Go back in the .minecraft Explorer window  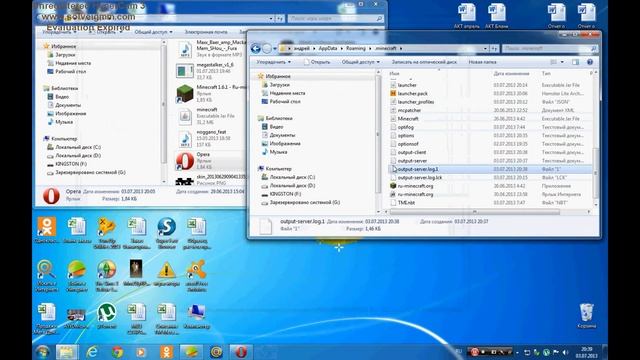coord(256,49)
